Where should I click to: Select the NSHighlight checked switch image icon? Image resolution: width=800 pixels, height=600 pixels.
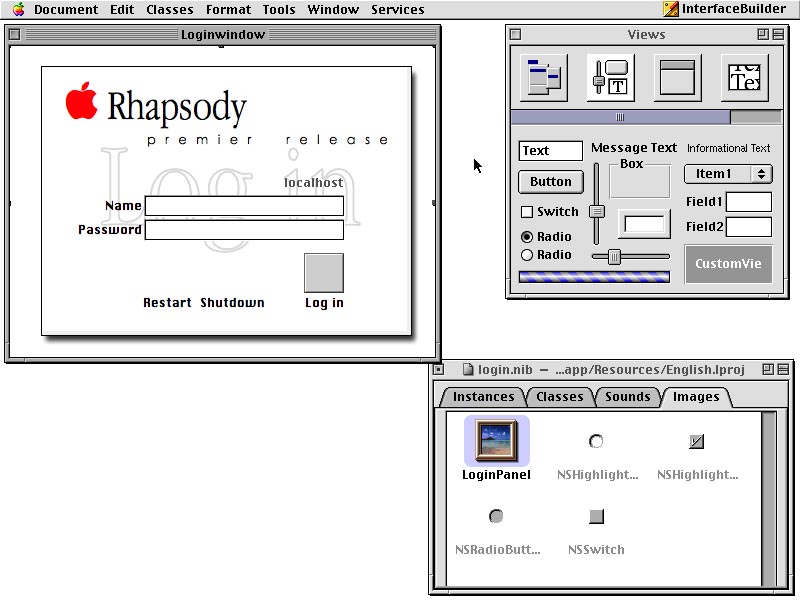[x=696, y=441]
